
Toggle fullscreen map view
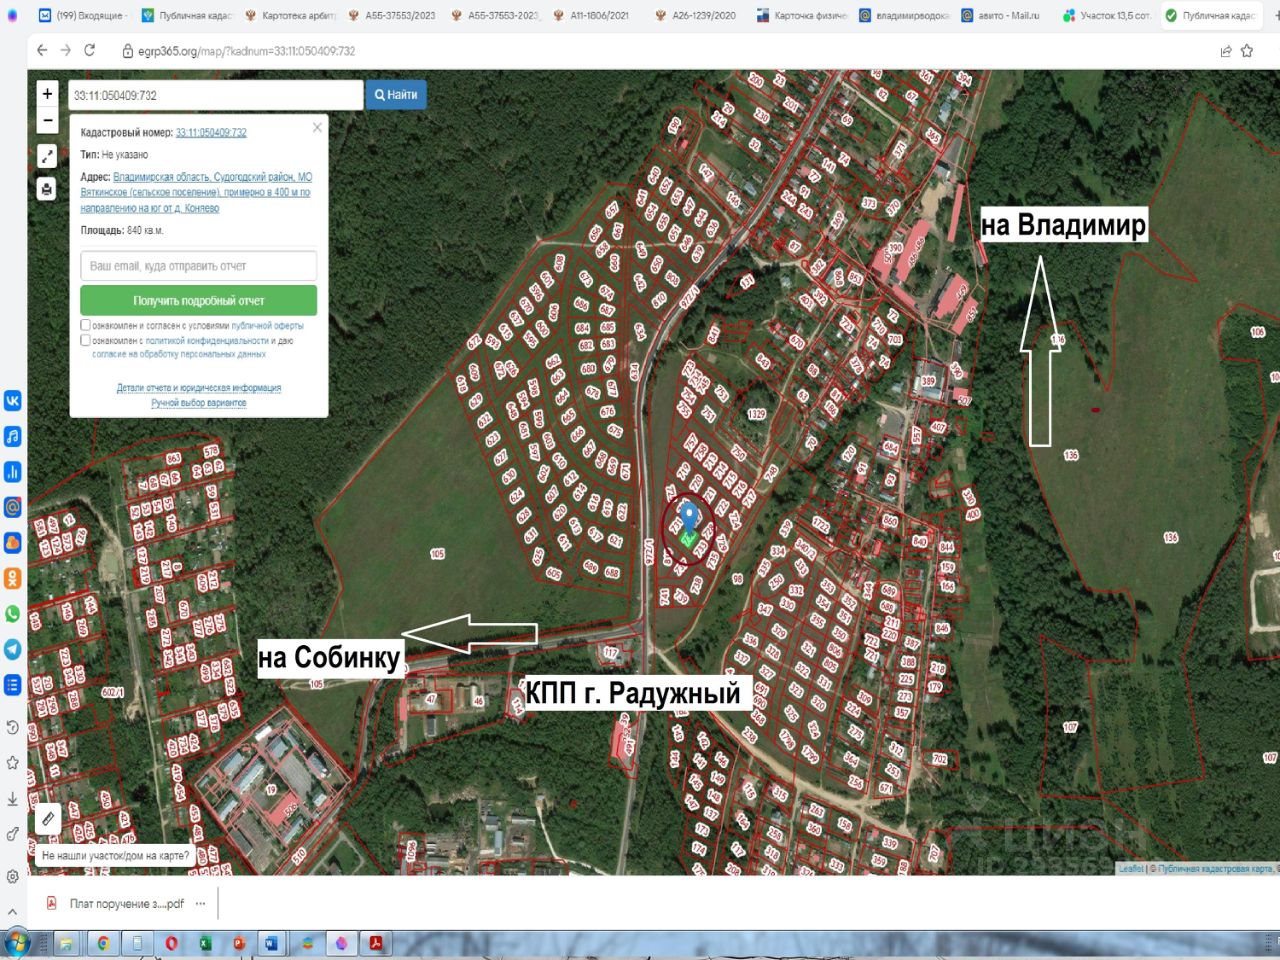pyautogui.click(x=47, y=156)
